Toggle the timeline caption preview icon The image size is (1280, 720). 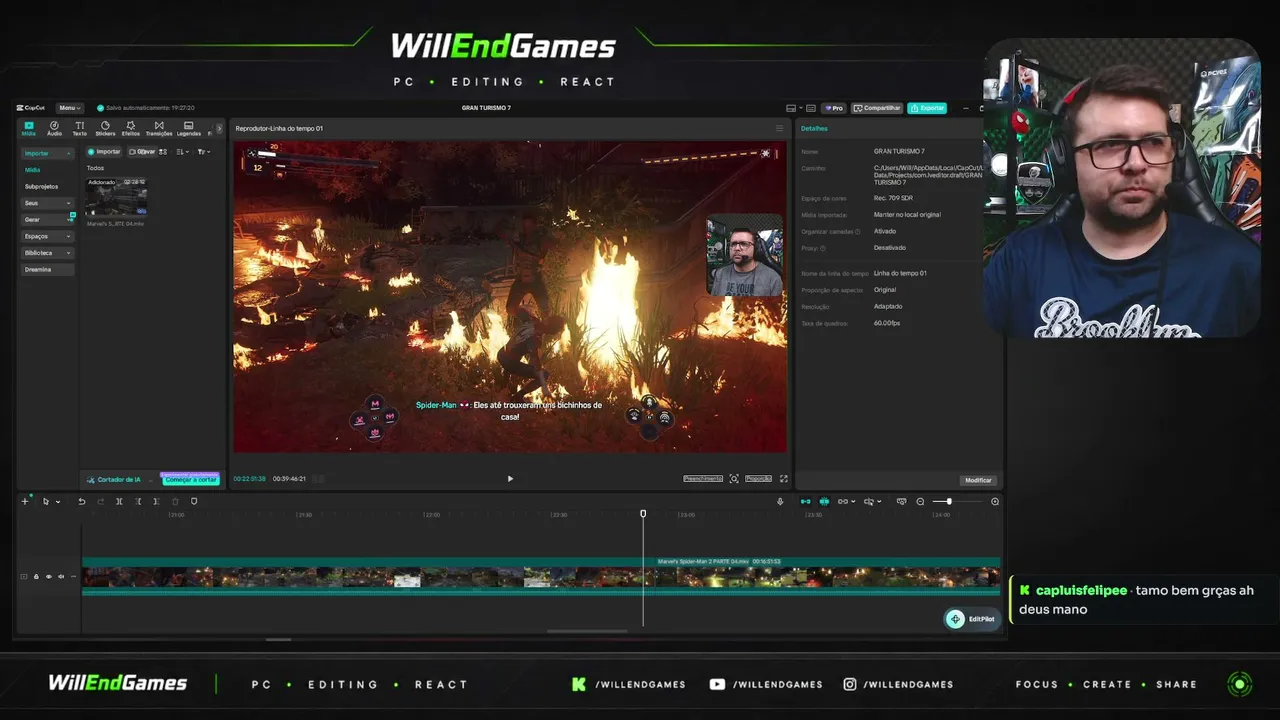click(901, 501)
